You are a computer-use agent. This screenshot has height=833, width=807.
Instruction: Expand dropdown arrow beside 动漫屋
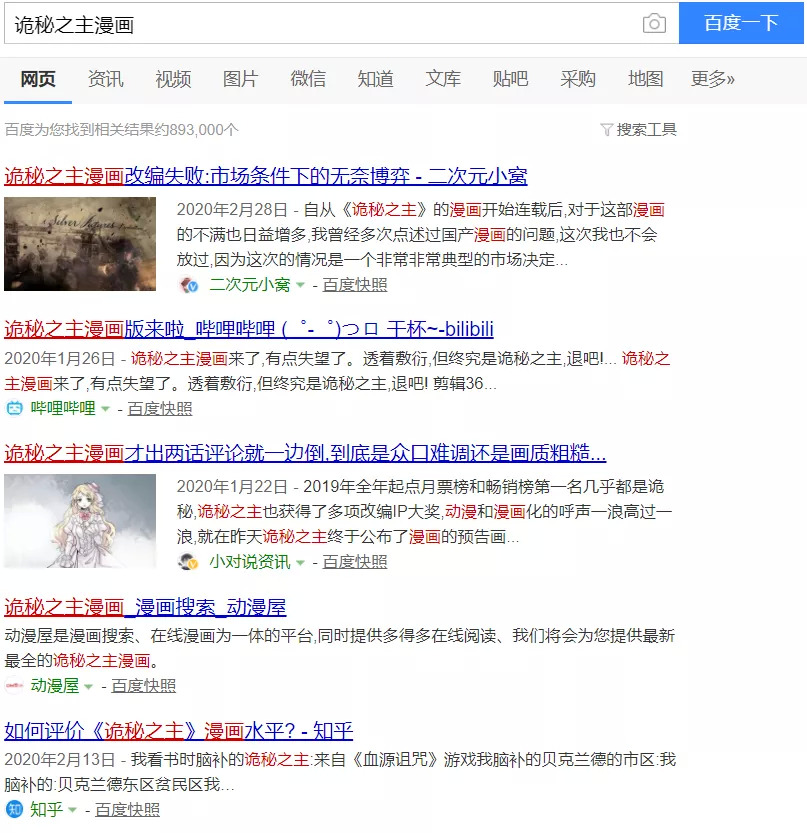(88, 686)
